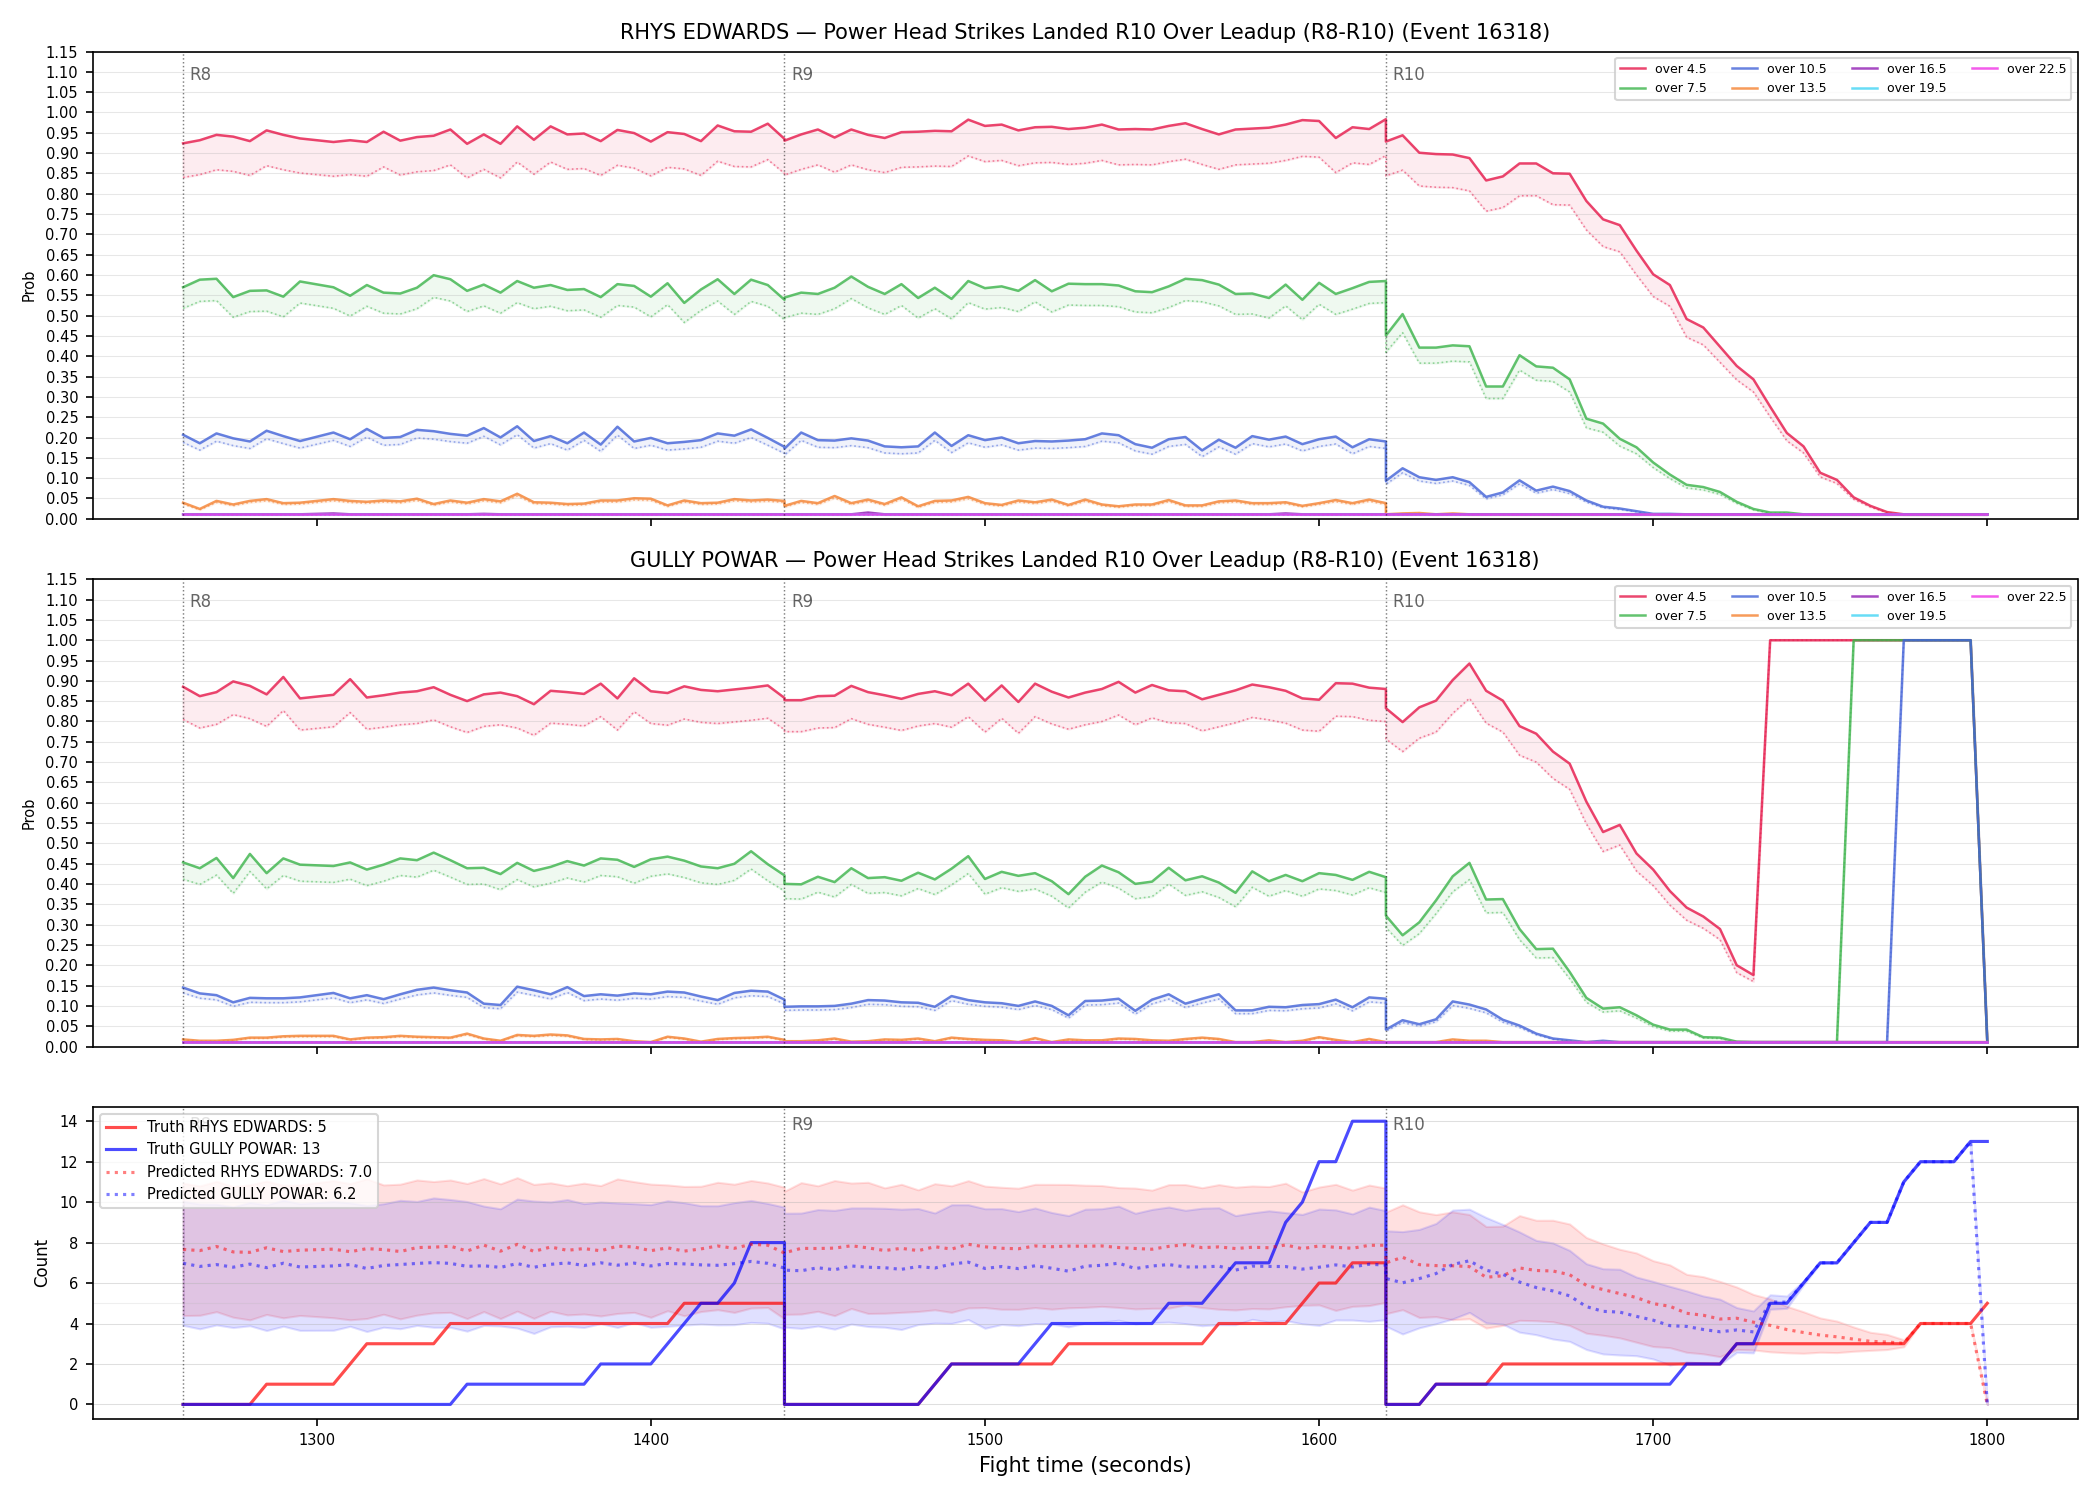2100x1500 pixels.
Task: Click the 1400 x-axis tick label
Action: [651, 1439]
